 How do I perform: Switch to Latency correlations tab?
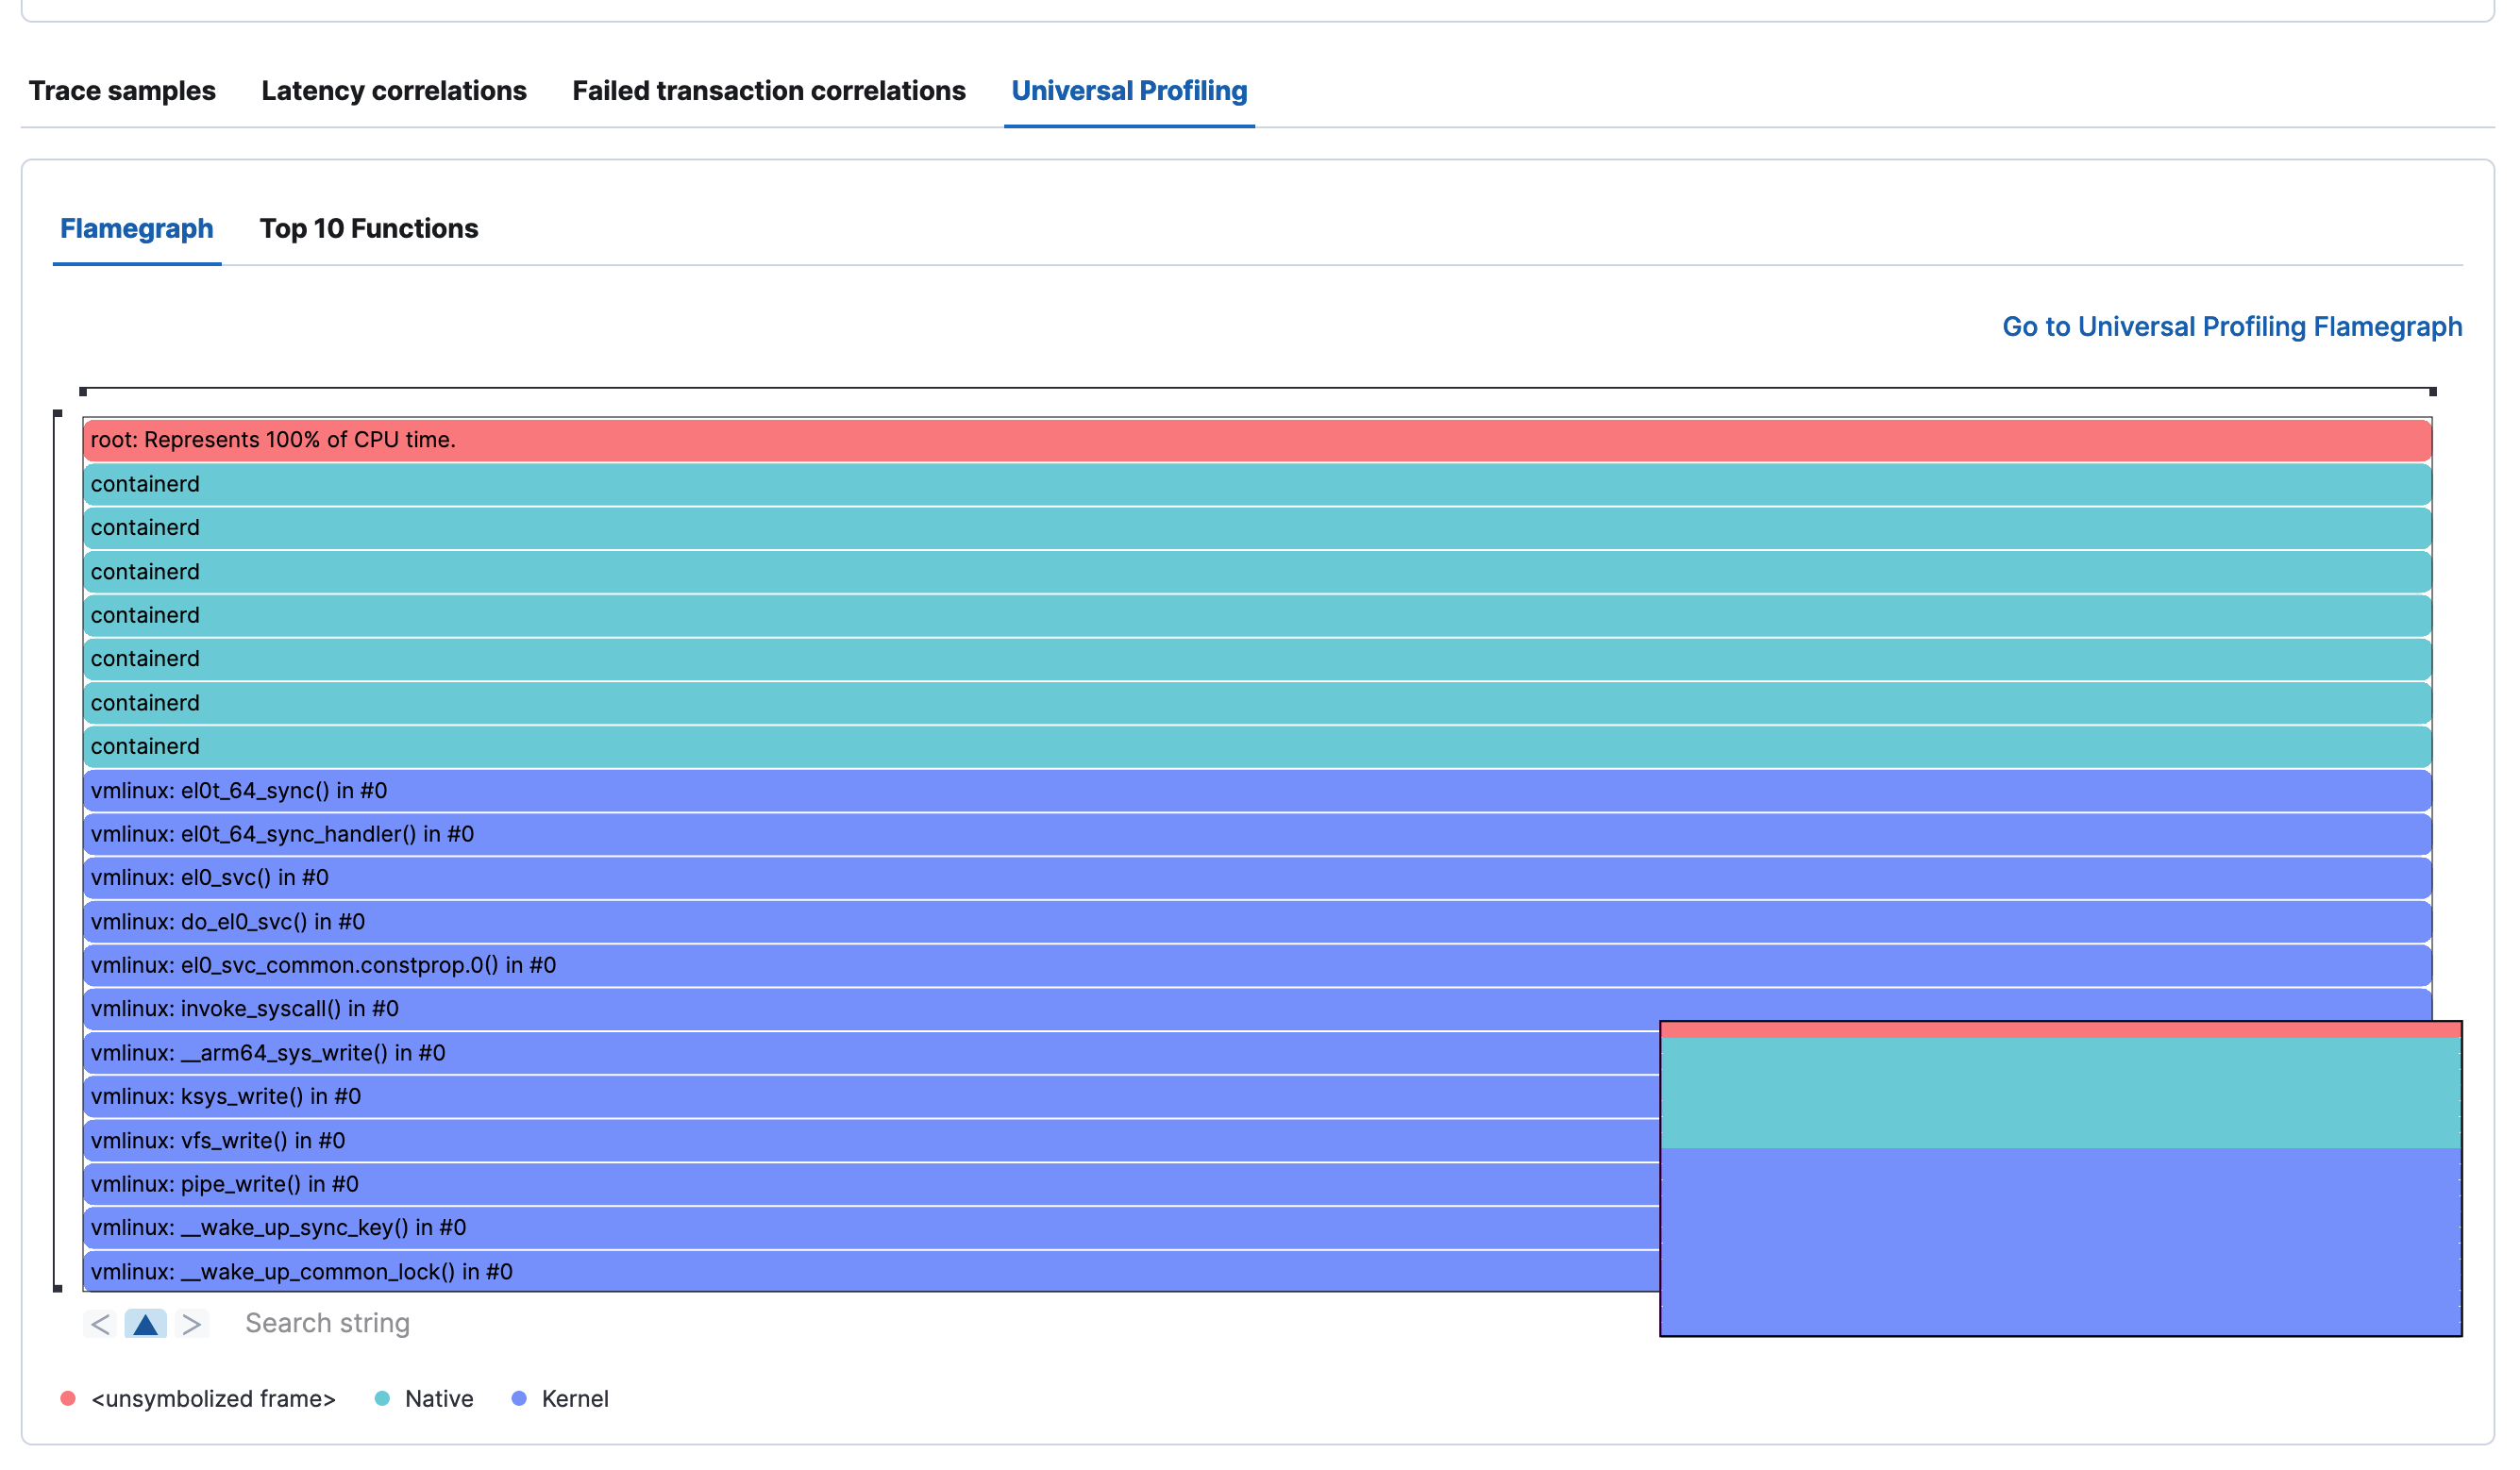click(x=394, y=91)
